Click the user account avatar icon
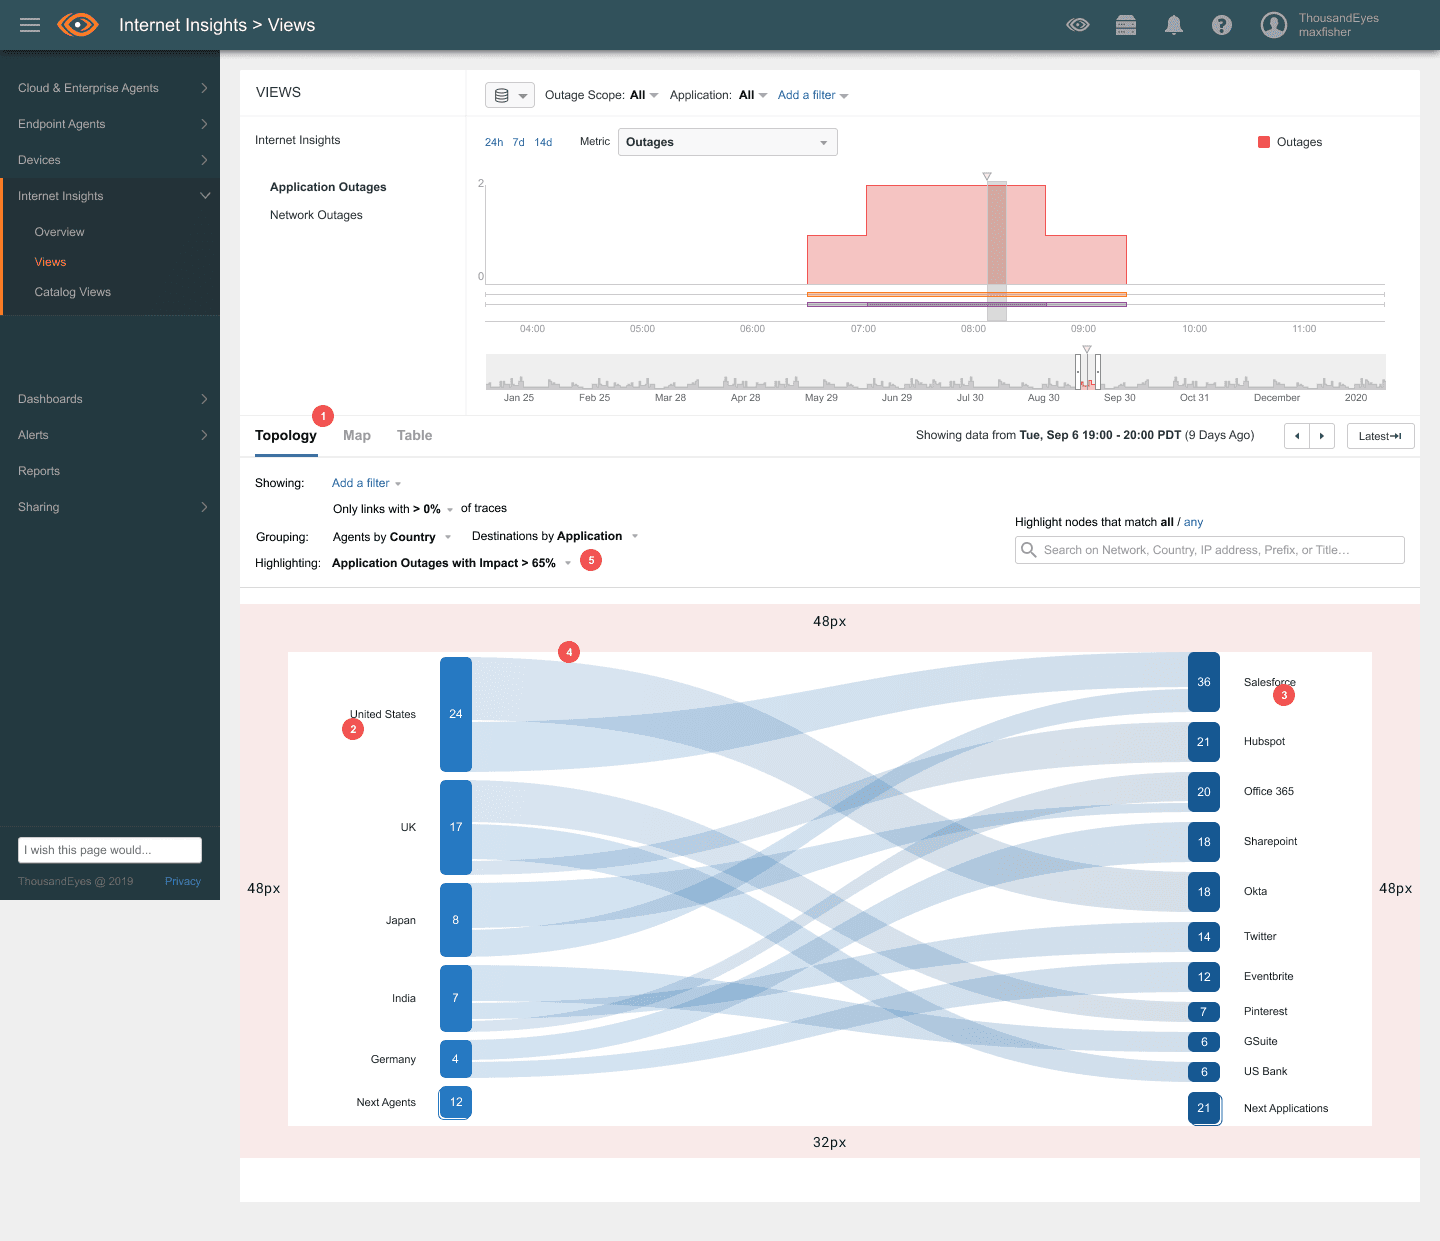 pos(1273,25)
